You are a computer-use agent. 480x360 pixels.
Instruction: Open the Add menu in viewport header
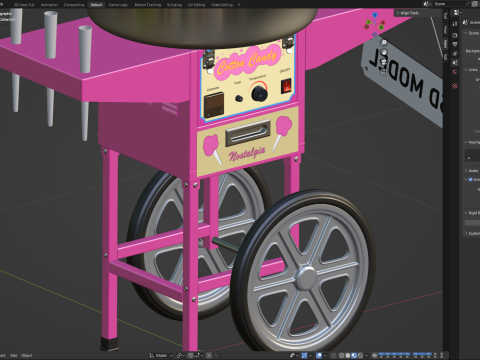coord(14,355)
